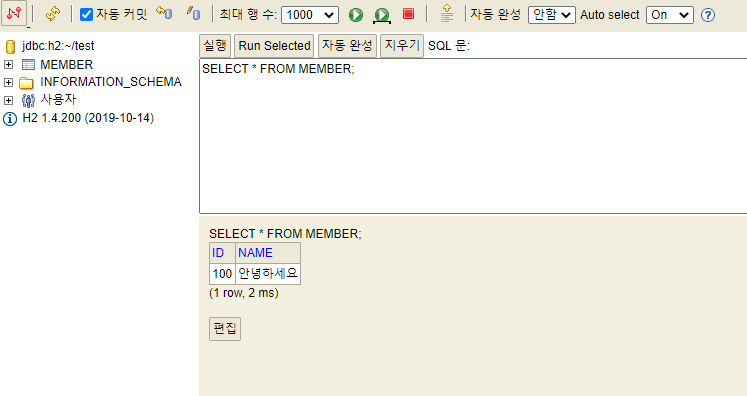Click the ID column header
The image size is (747, 396).
[222, 253]
